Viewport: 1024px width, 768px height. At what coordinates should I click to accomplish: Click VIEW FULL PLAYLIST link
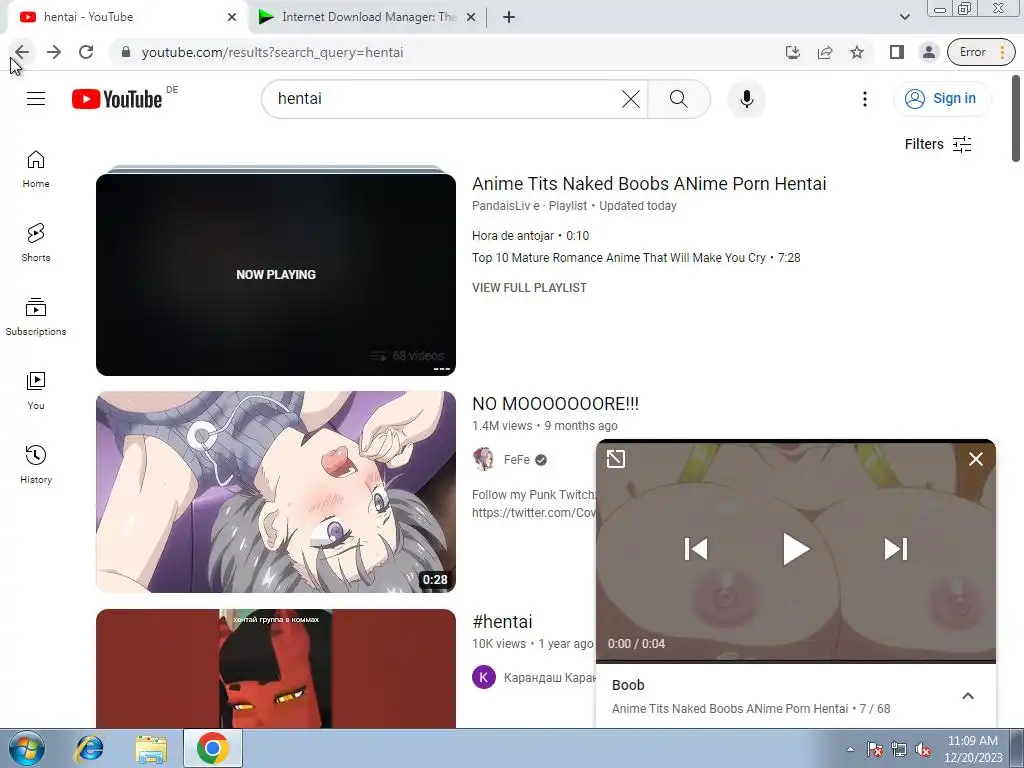[529, 288]
